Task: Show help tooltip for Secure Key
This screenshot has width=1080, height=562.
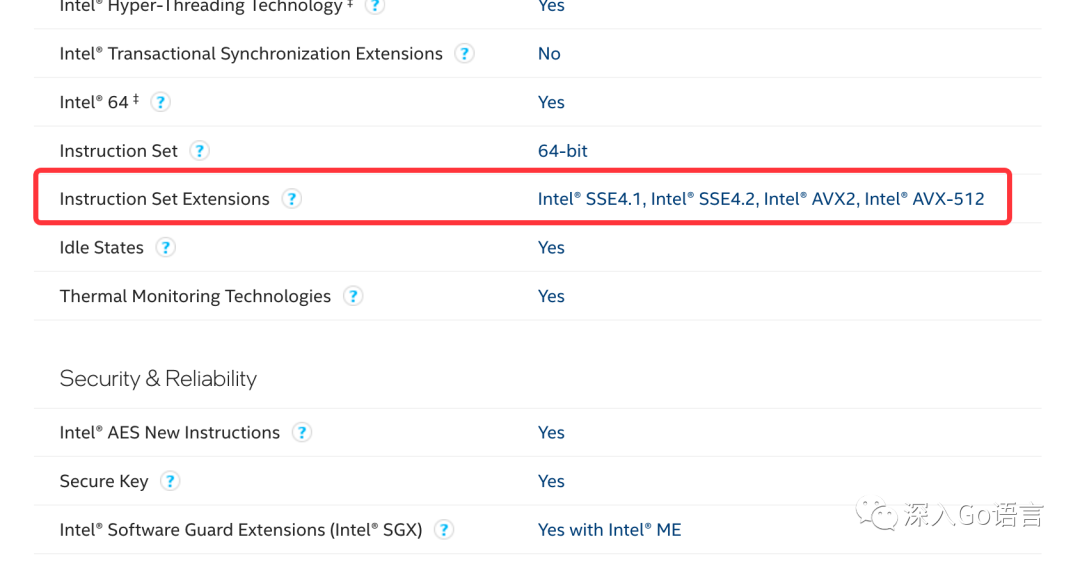Action: coord(169,481)
